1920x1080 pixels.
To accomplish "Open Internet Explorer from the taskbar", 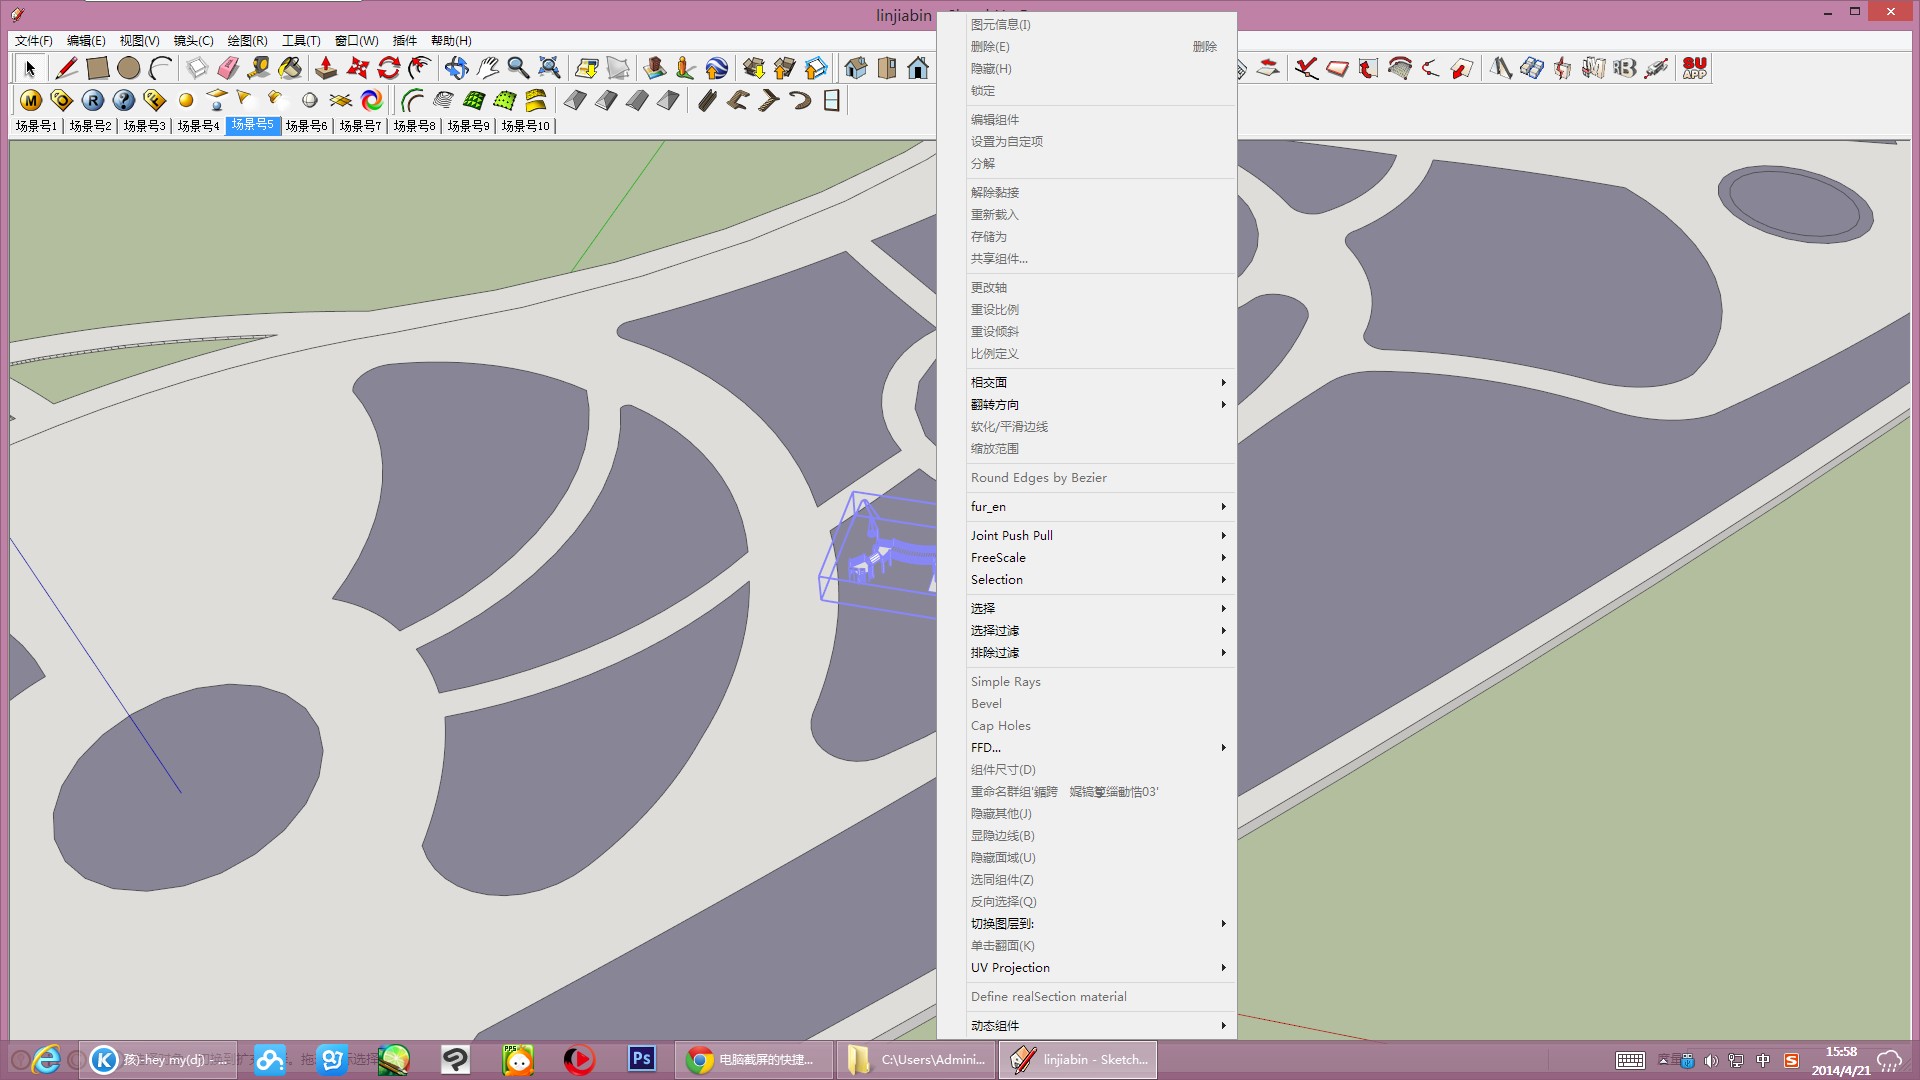I will (46, 1059).
